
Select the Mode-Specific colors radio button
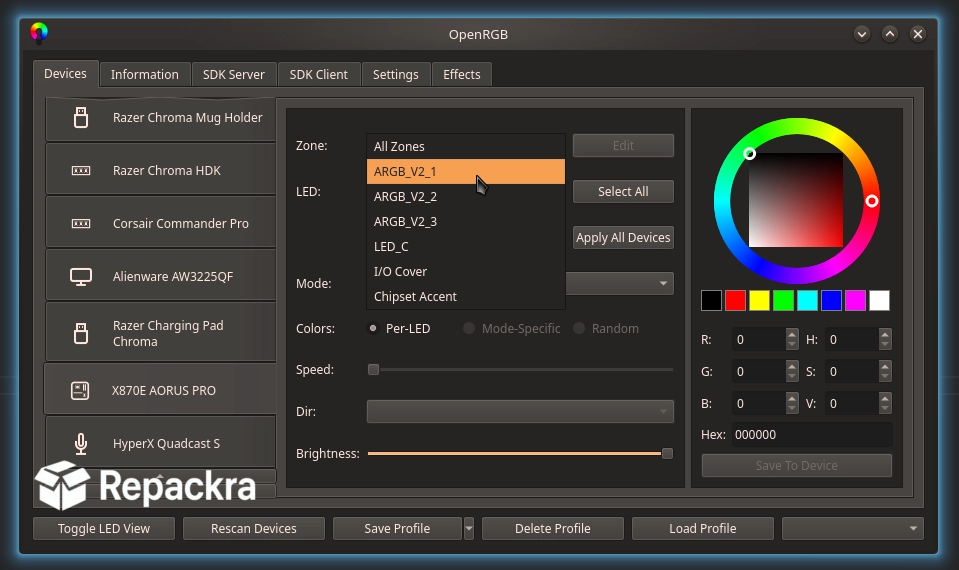click(x=468, y=328)
